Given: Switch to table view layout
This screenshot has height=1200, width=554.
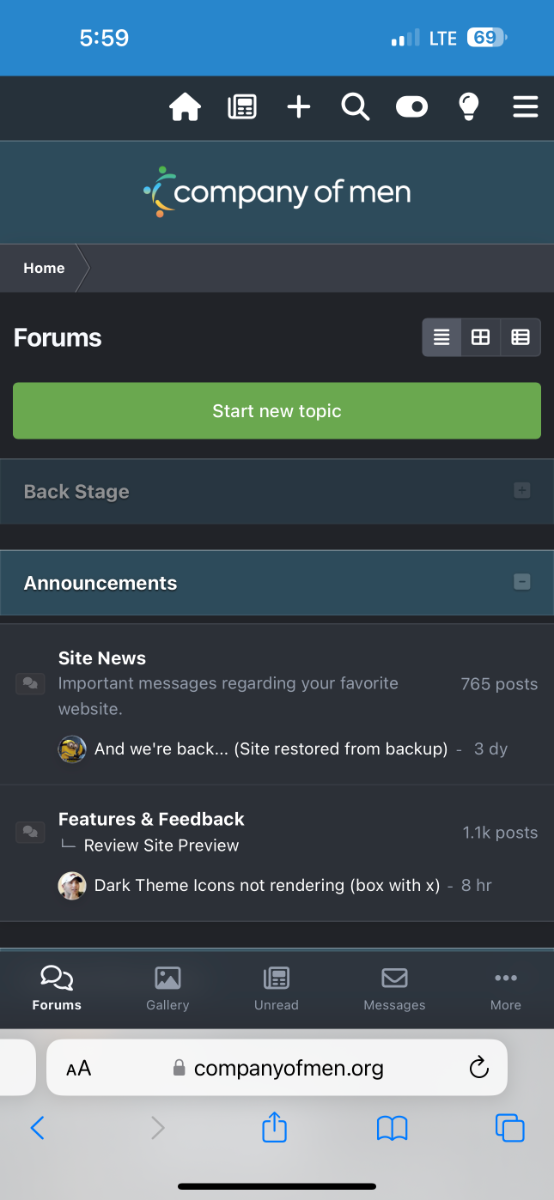Looking at the screenshot, I should (x=520, y=337).
